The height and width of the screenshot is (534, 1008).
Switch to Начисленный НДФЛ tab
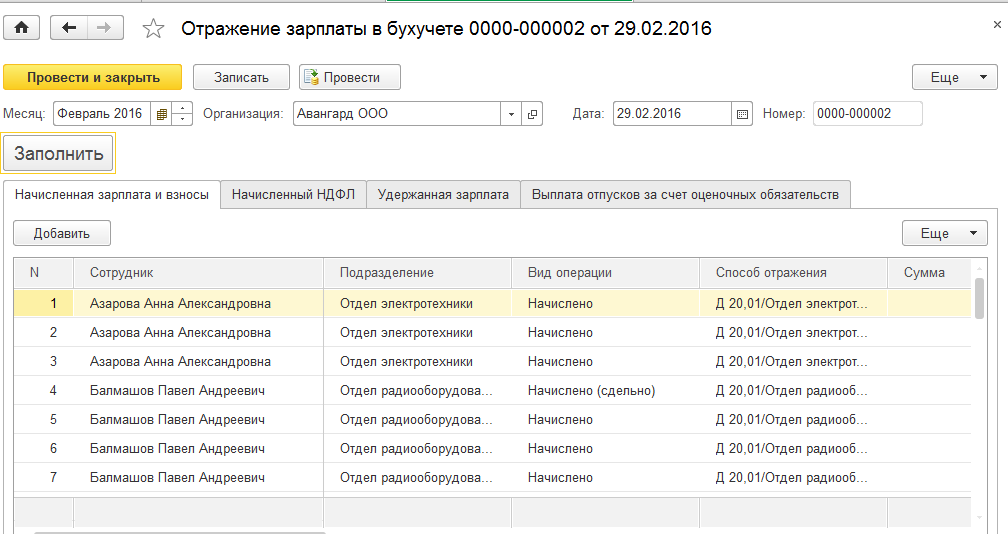293,194
